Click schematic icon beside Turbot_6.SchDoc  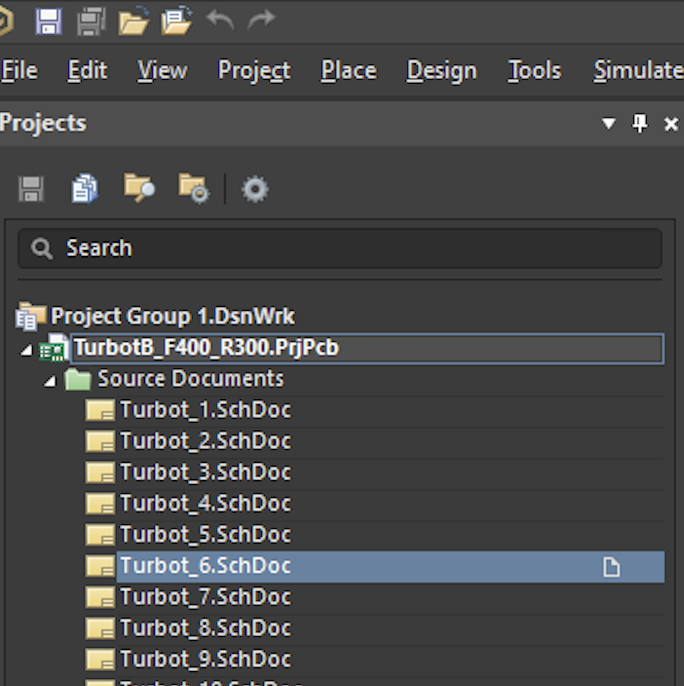click(x=100, y=566)
